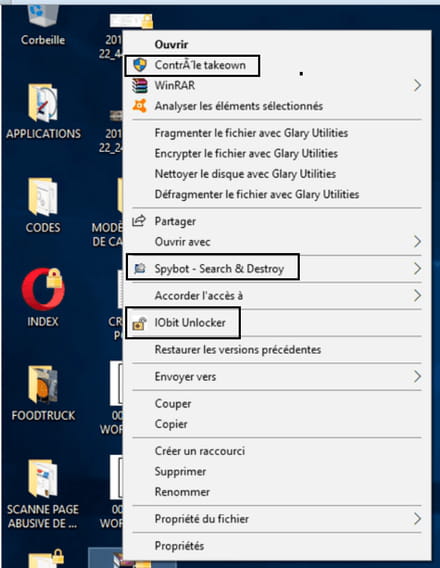This screenshot has width=440, height=568.
Task: Click the Avast orange analyze icon
Action: 140,106
